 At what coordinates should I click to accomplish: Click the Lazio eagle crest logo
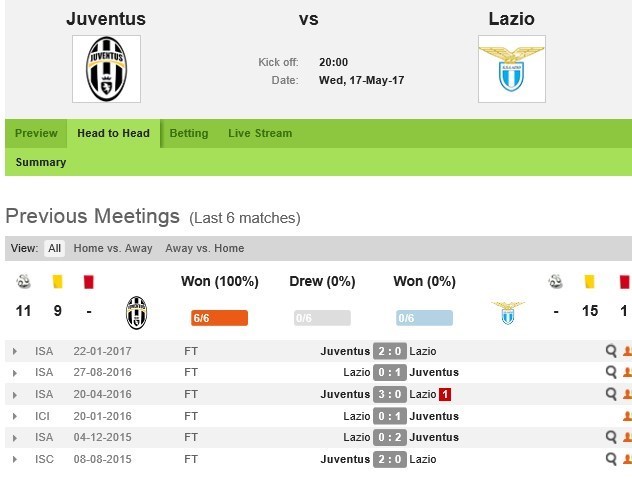511,68
